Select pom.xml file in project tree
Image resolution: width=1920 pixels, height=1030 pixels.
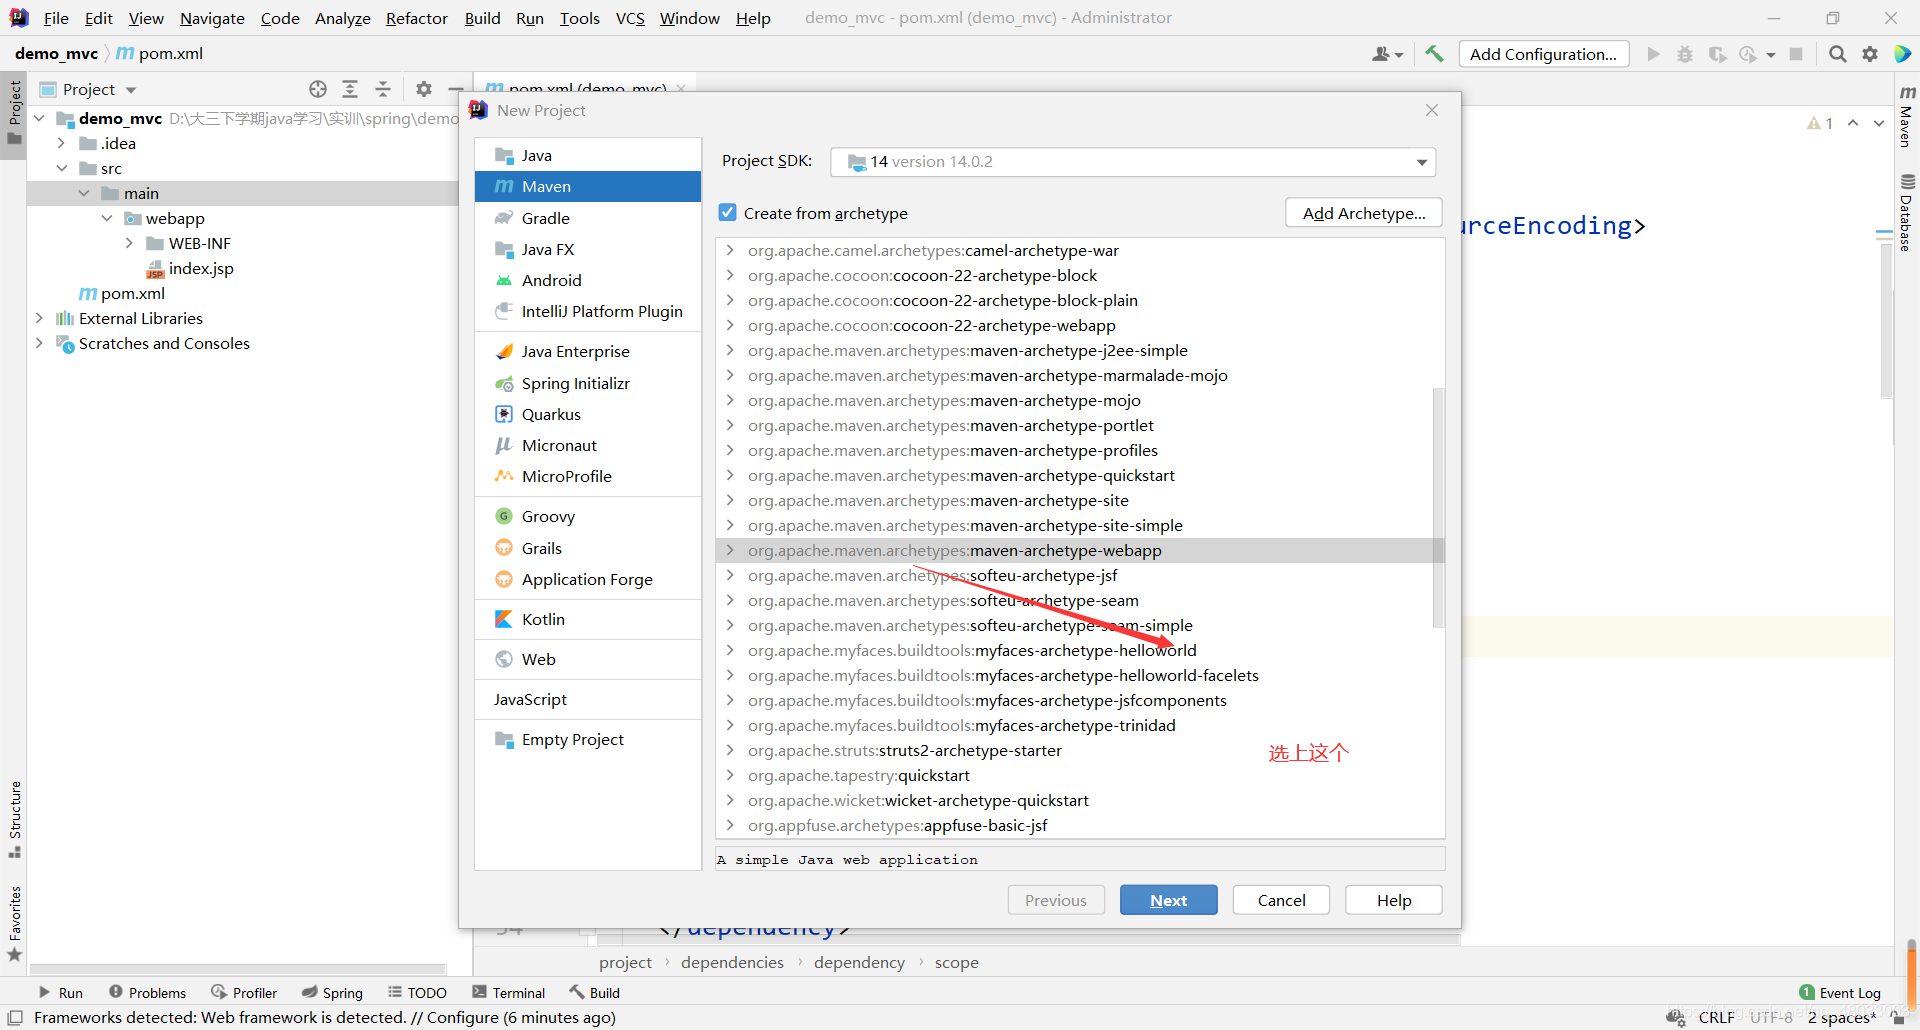tap(122, 293)
